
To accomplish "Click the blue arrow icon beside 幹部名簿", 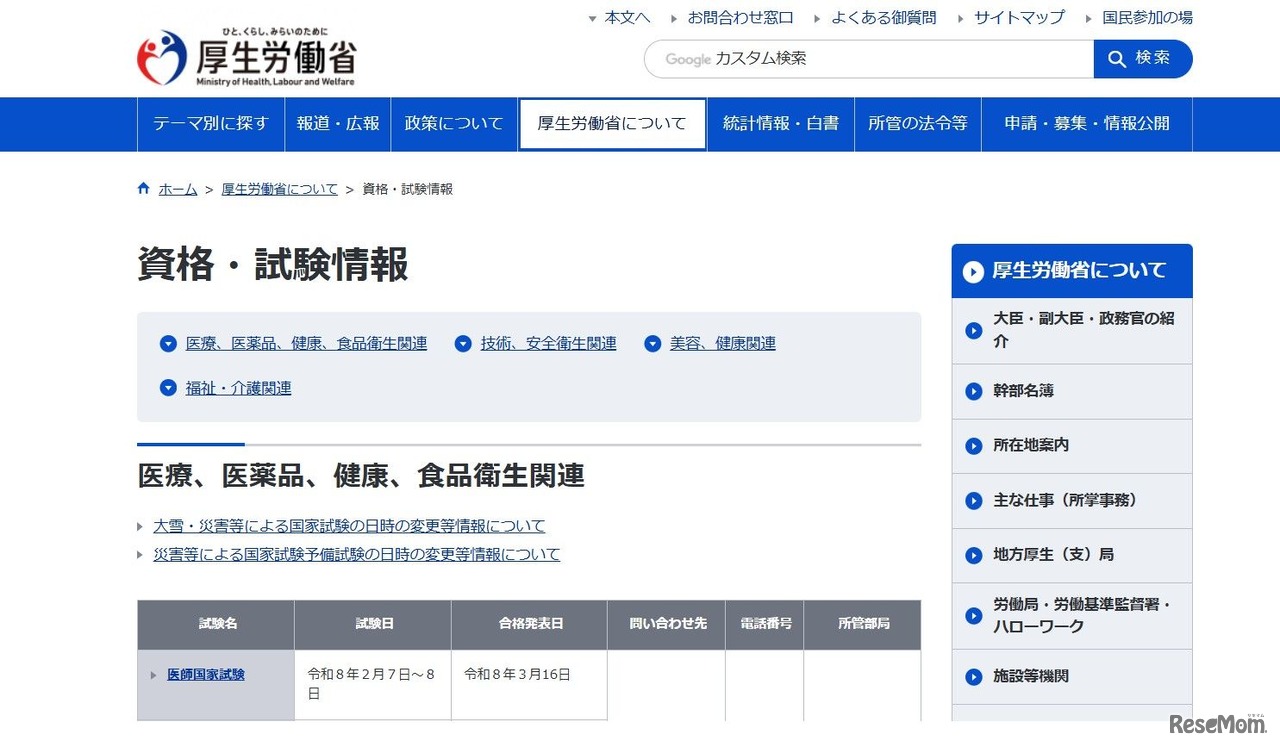I will click(973, 391).
